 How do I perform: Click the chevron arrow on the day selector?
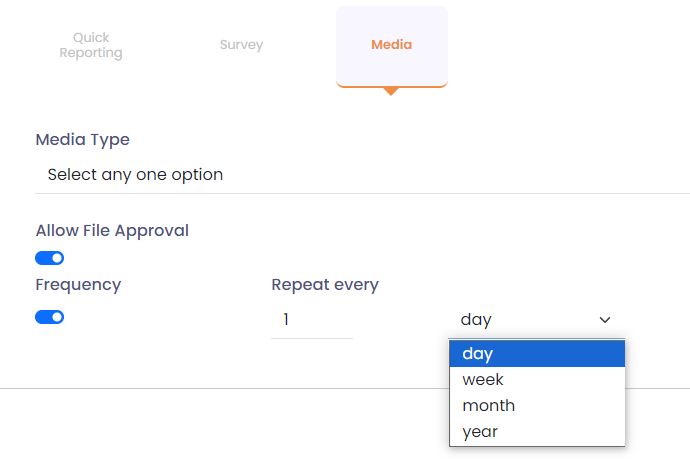tap(605, 320)
